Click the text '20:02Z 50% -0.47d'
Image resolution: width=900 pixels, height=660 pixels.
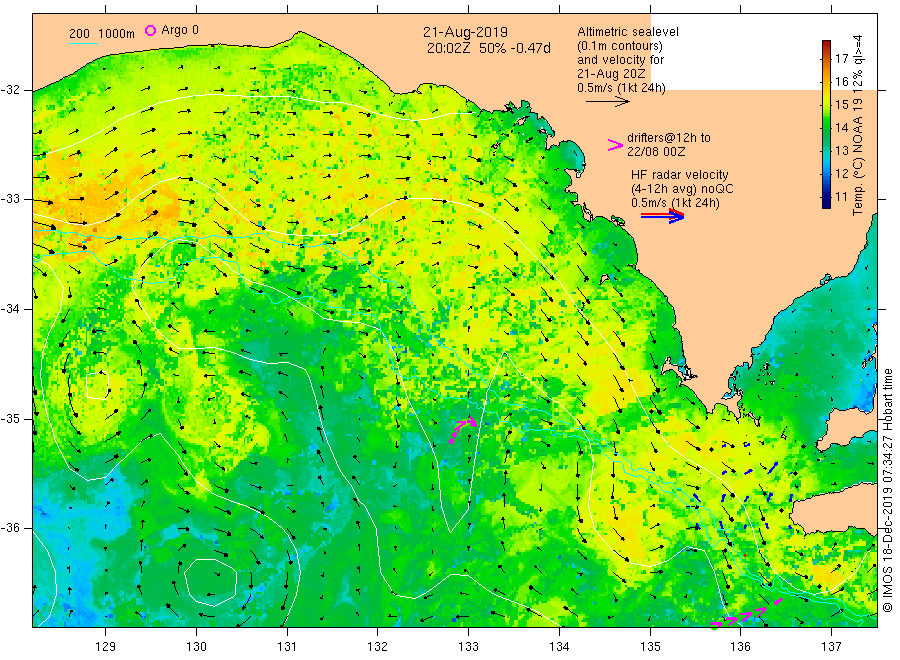click(488, 48)
